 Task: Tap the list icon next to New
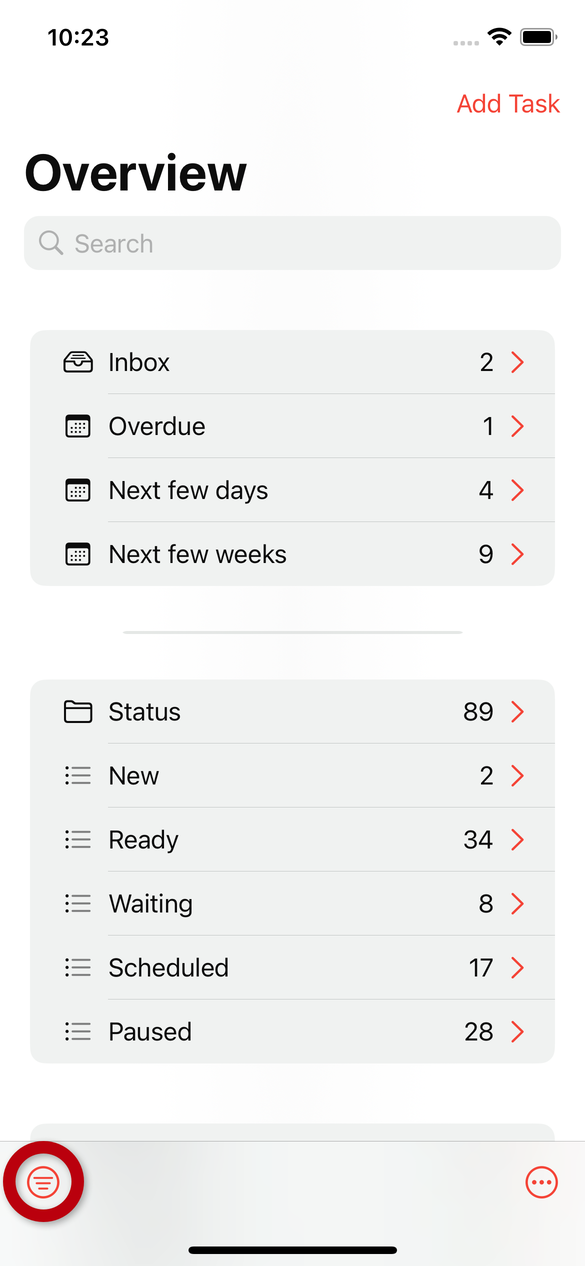coord(78,775)
